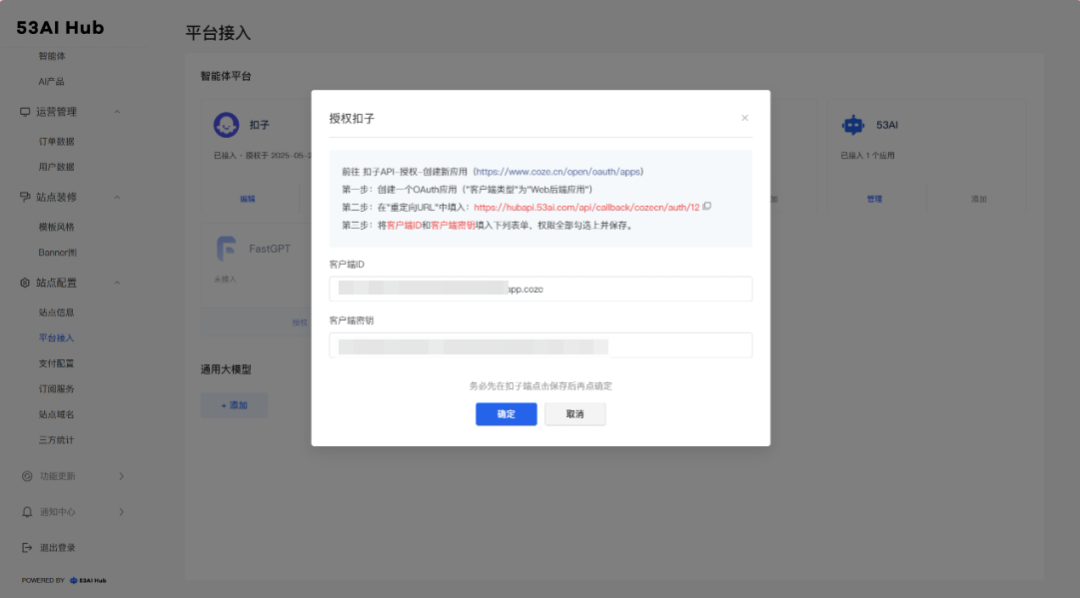
Task: Open the Banner图 menu item
Action: 58,252
